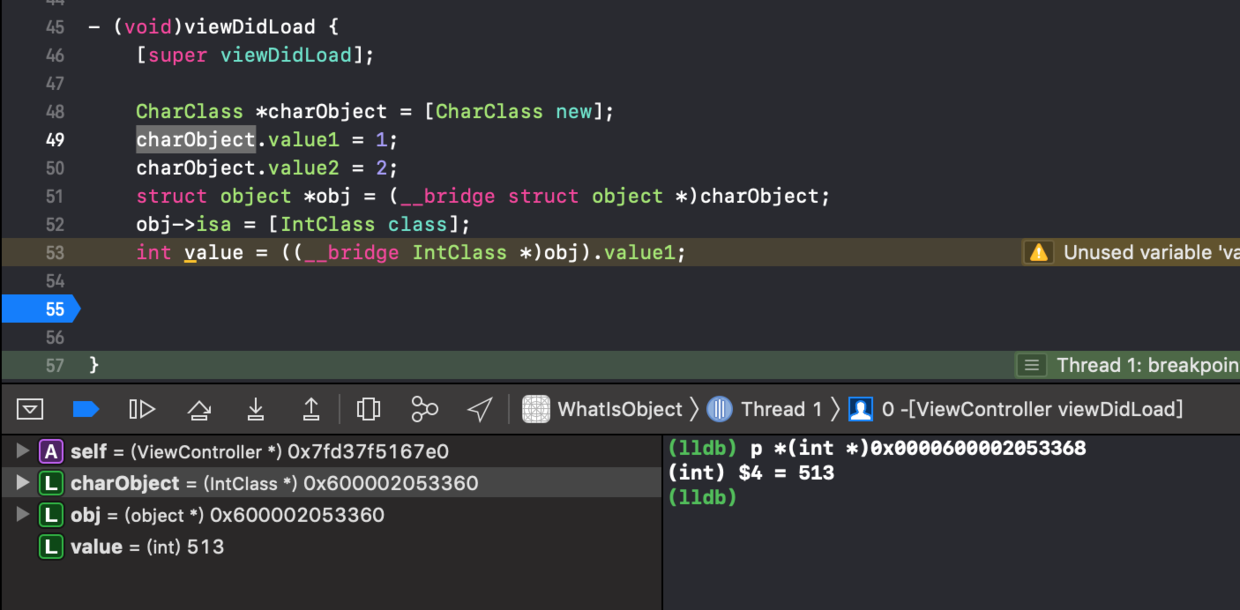
Task: Step into the function
Action: (255, 409)
